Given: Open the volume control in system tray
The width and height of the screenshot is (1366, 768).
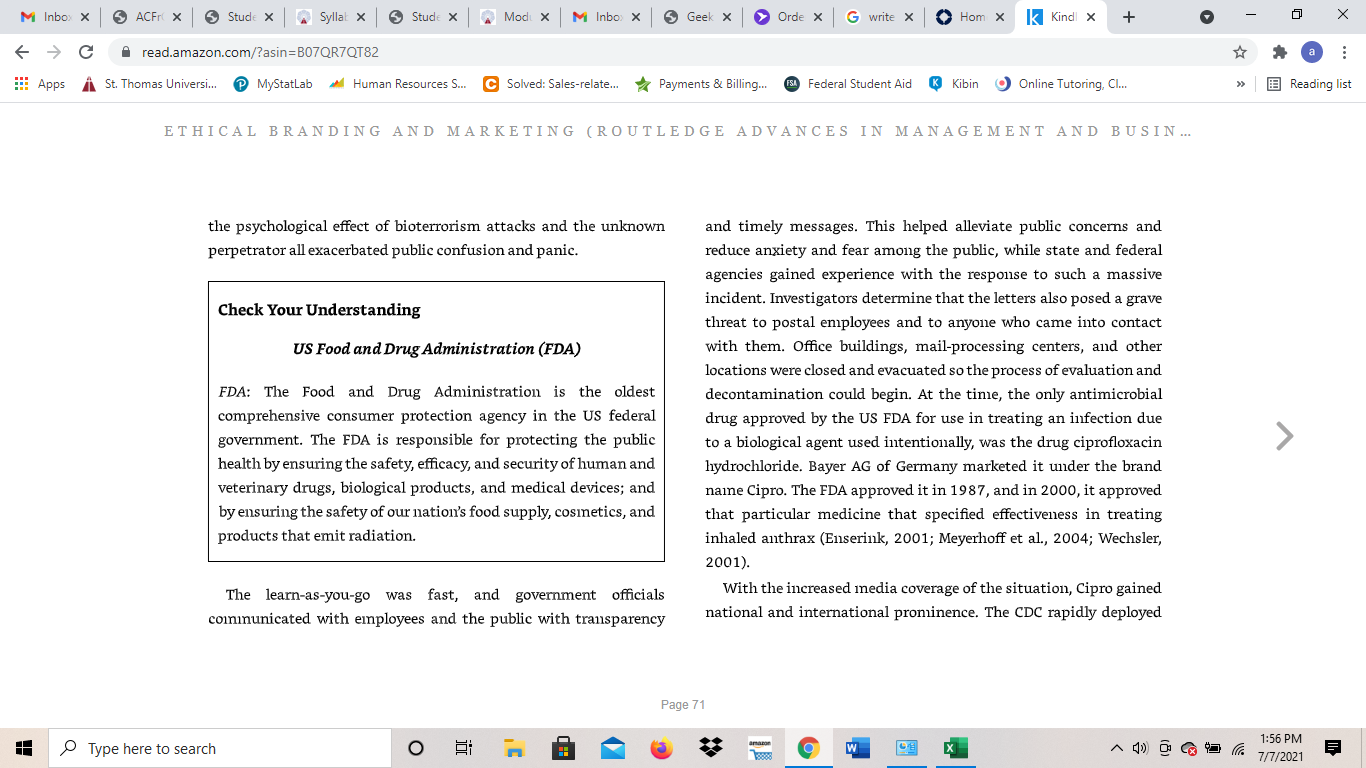Looking at the screenshot, I should pos(1141,748).
